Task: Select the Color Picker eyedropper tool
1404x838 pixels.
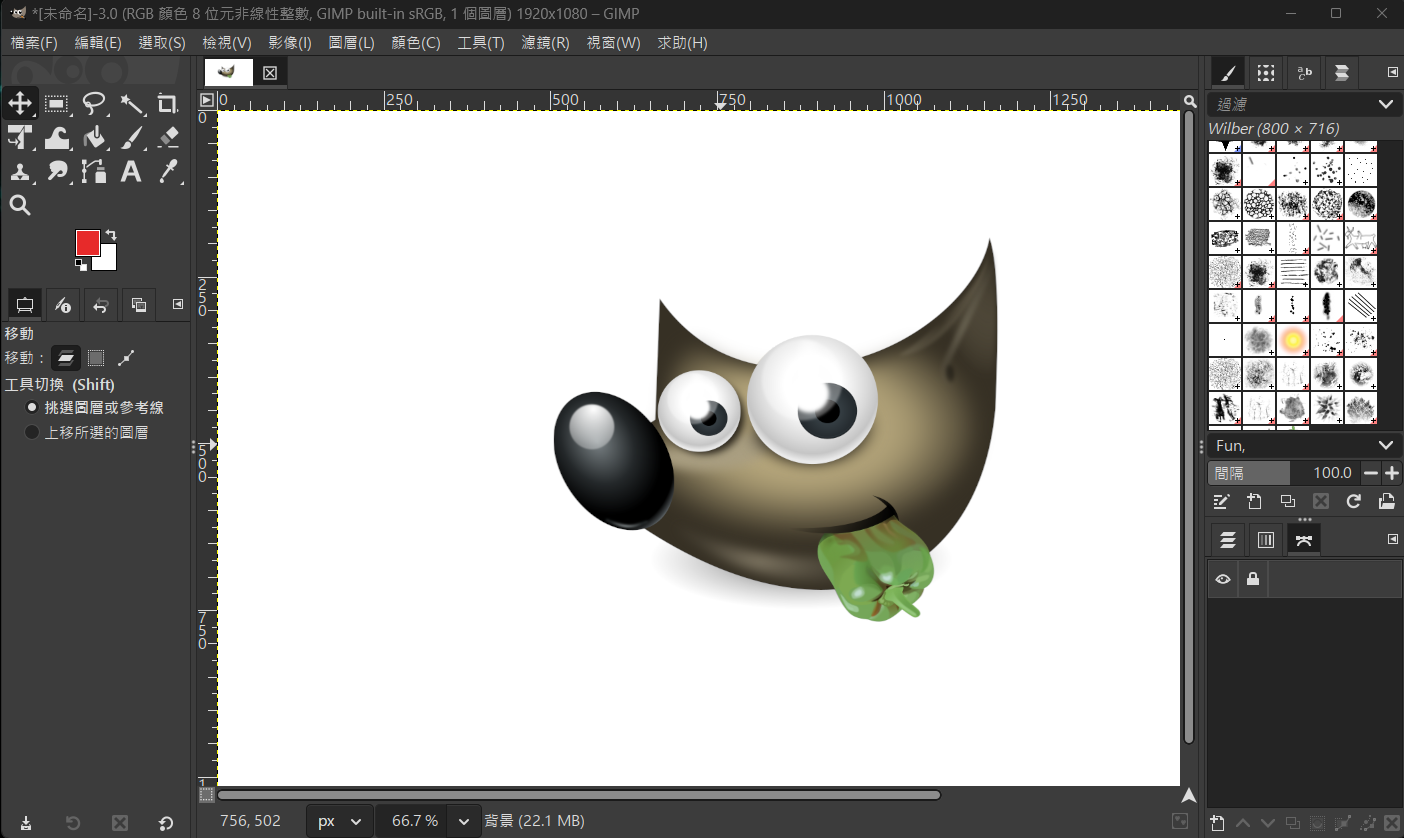Action: tap(168, 171)
